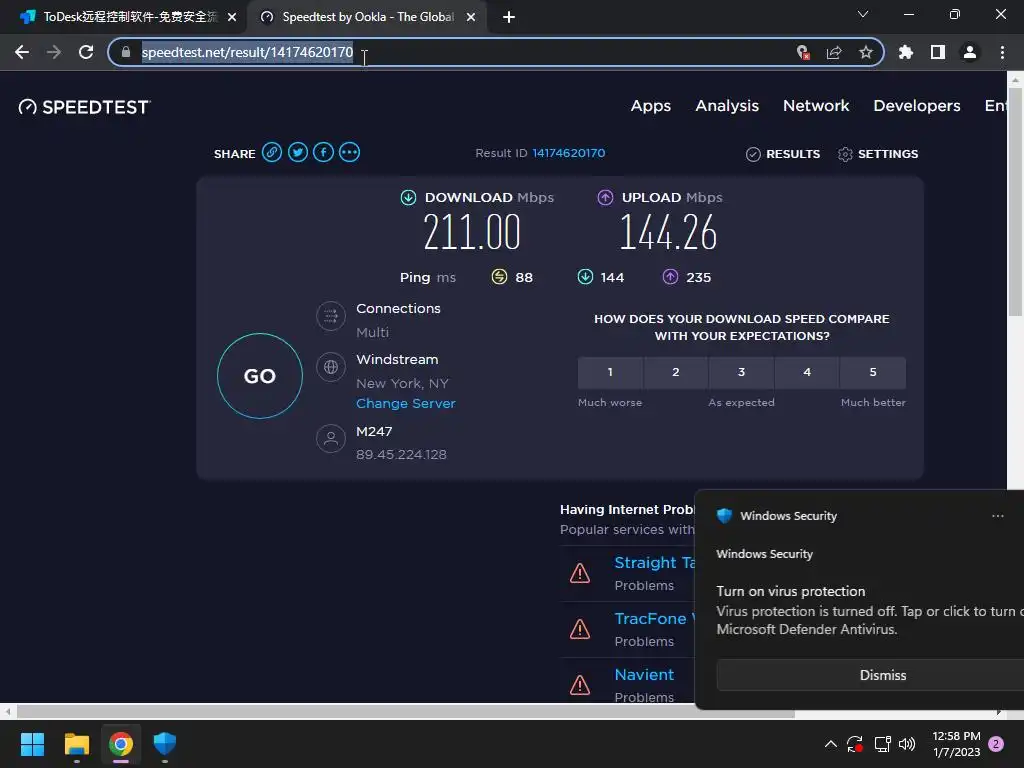Viewport: 1024px width, 768px height.
Task: Click RESULTS button
Action: click(x=783, y=154)
